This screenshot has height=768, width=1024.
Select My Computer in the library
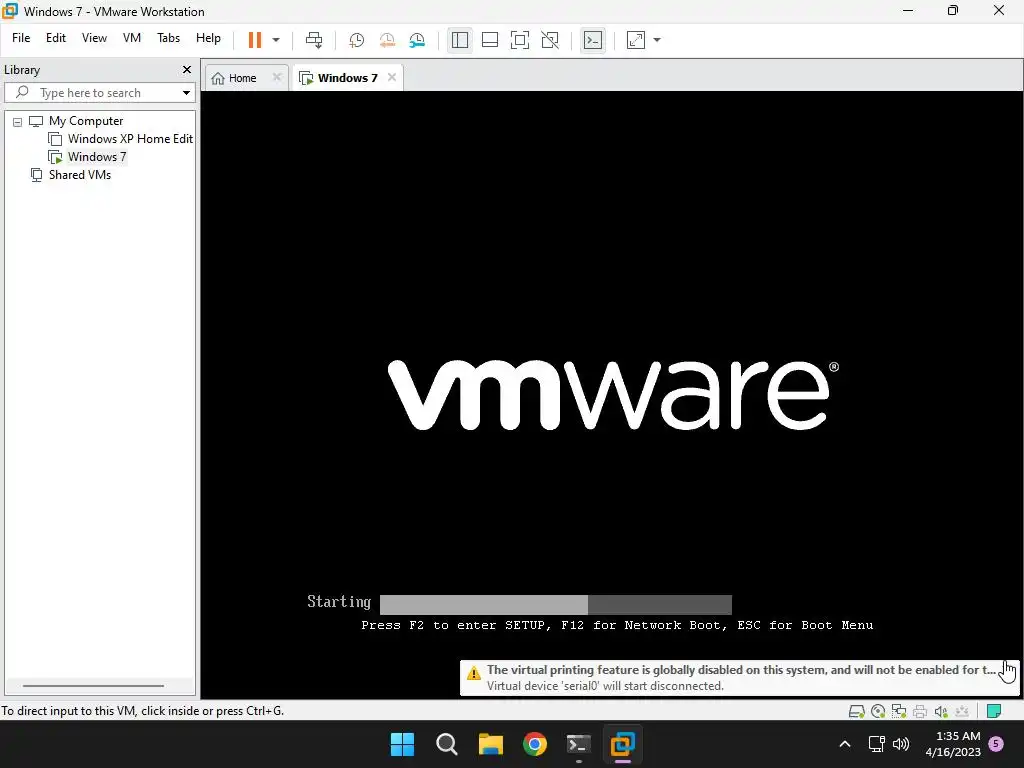pos(86,121)
